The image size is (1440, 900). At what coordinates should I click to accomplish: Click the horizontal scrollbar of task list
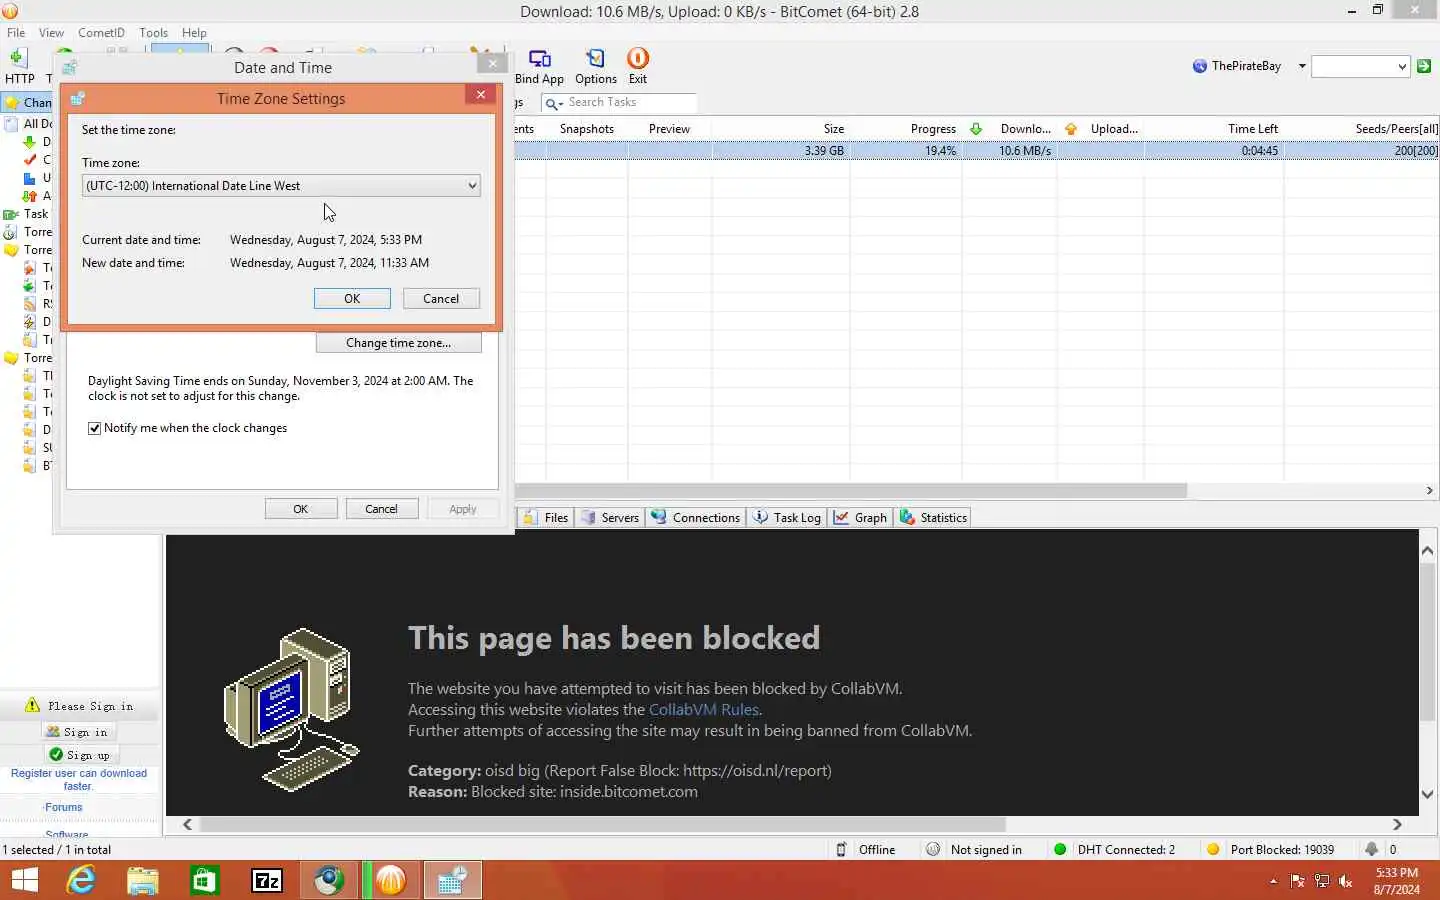(x=851, y=491)
